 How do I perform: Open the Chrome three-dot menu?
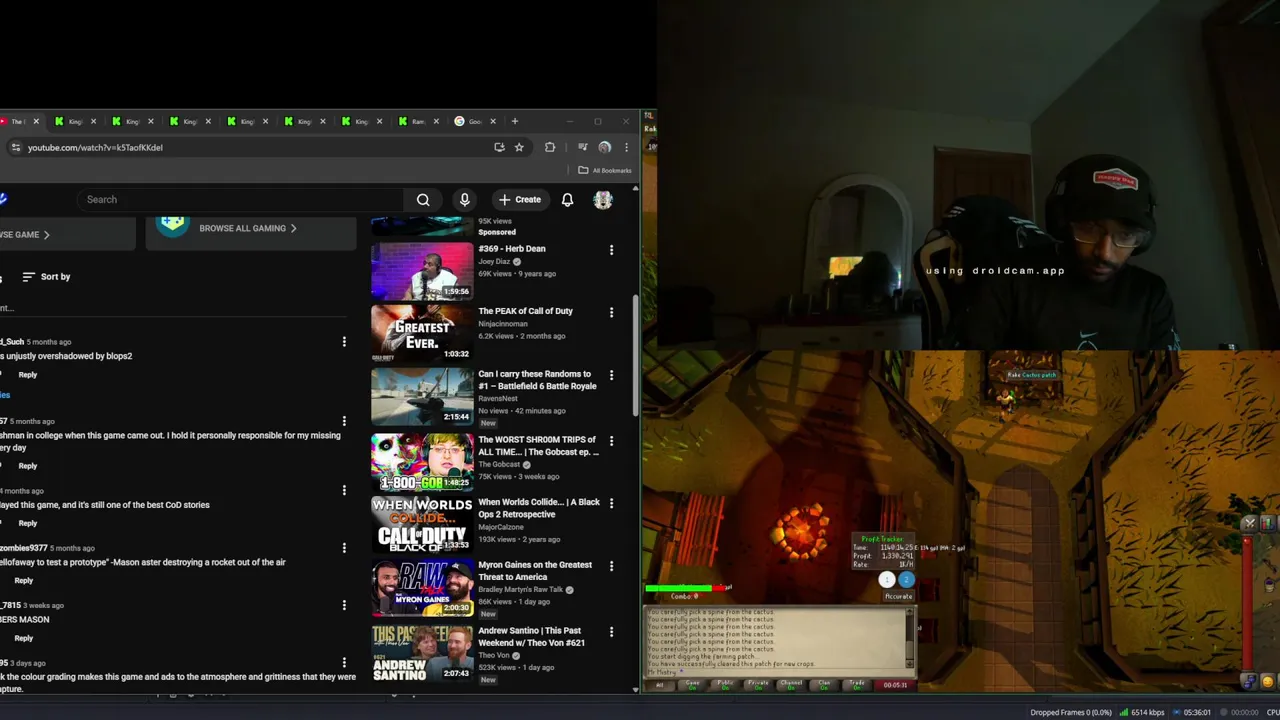[x=626, y=147]
